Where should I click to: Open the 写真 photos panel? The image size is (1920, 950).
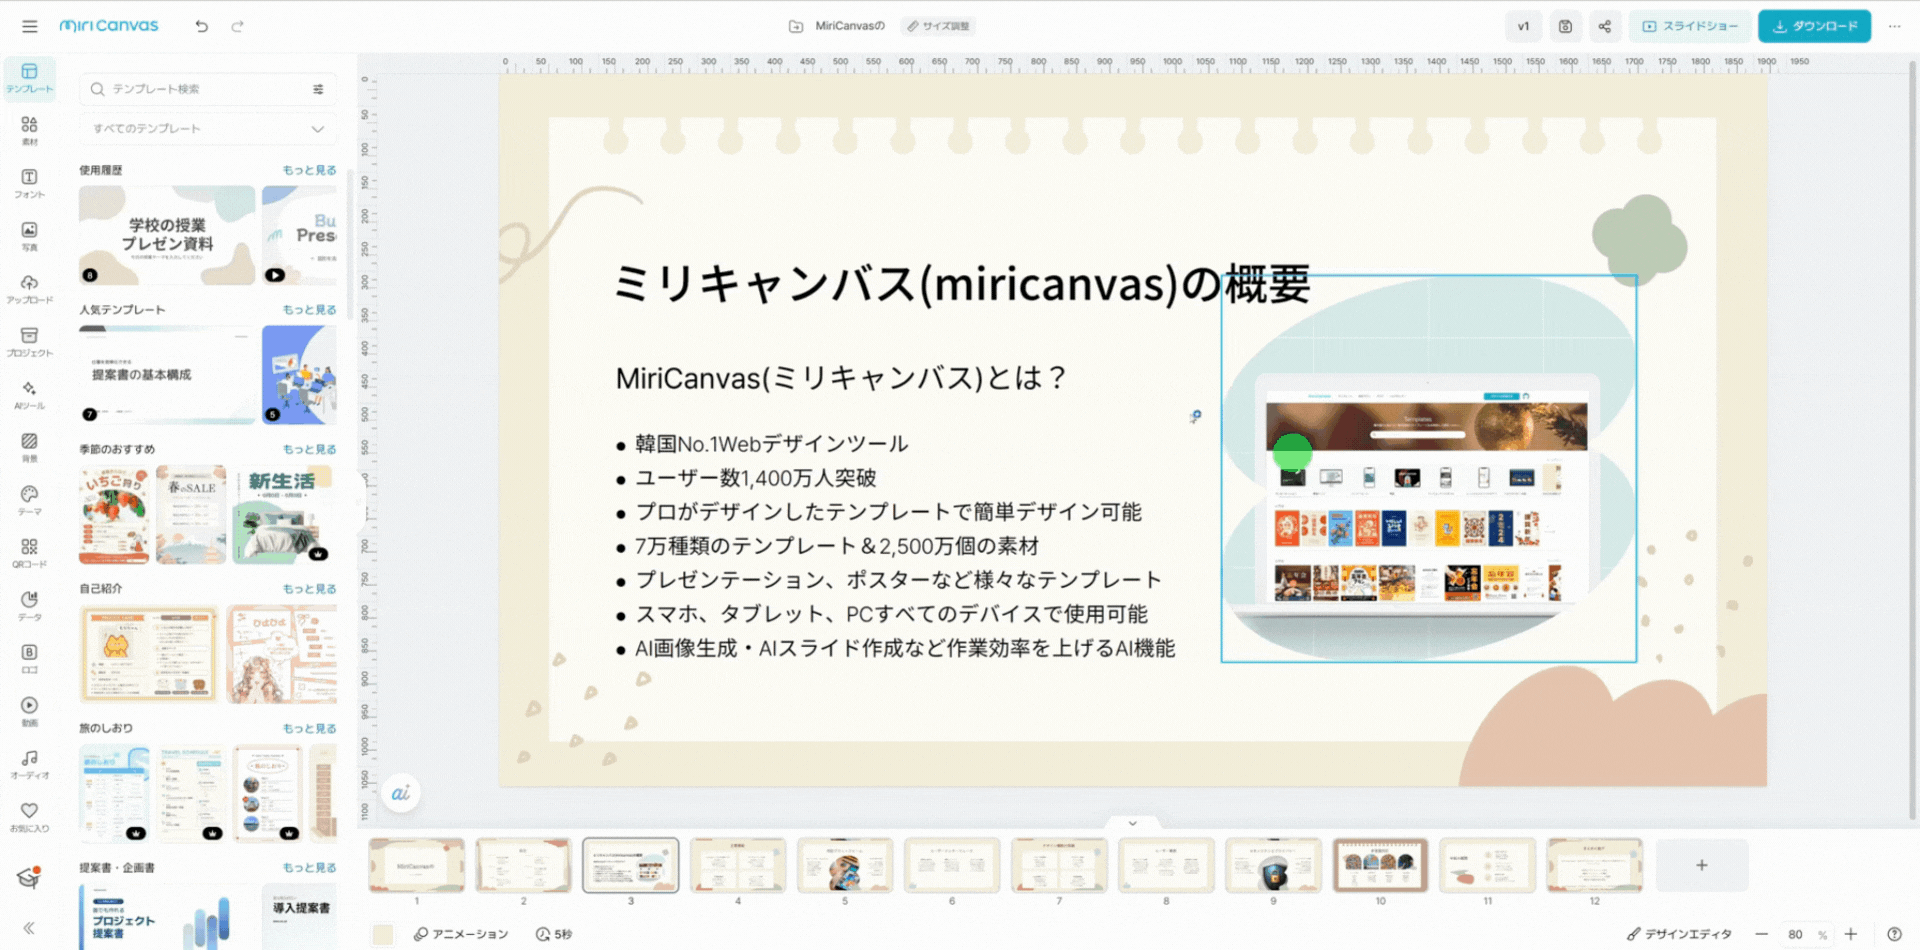point(29,237)
